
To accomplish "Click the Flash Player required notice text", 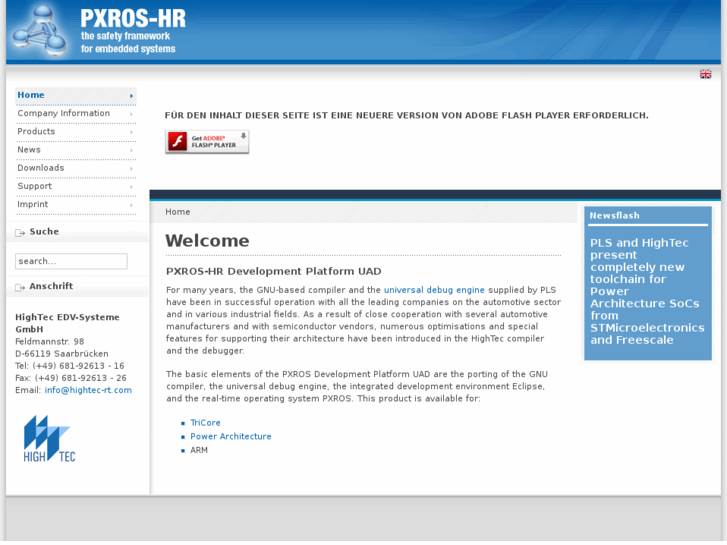I will click(407, 115).
